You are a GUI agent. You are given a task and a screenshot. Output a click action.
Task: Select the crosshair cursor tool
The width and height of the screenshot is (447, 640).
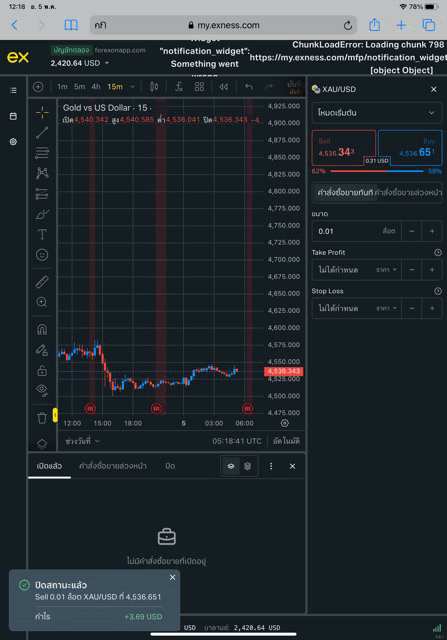click(42, 112)
